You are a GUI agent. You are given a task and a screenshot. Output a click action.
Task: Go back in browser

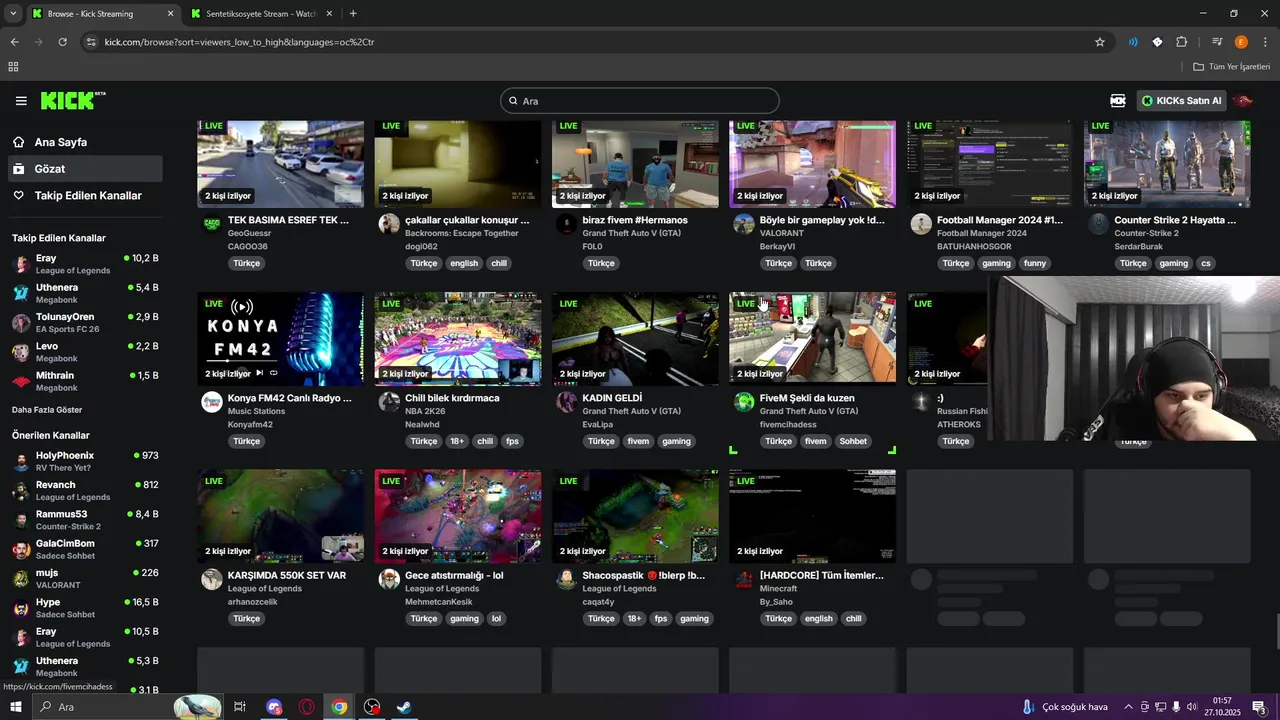[14, 42]
